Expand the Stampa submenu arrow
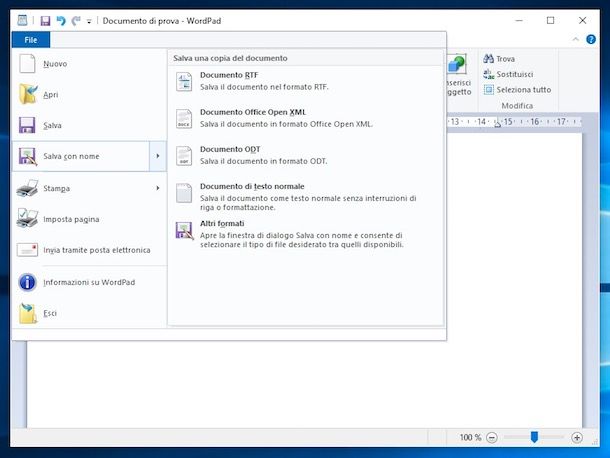This screenshot has height=458, width=610. pyautogui.click(x=158, y=188)
